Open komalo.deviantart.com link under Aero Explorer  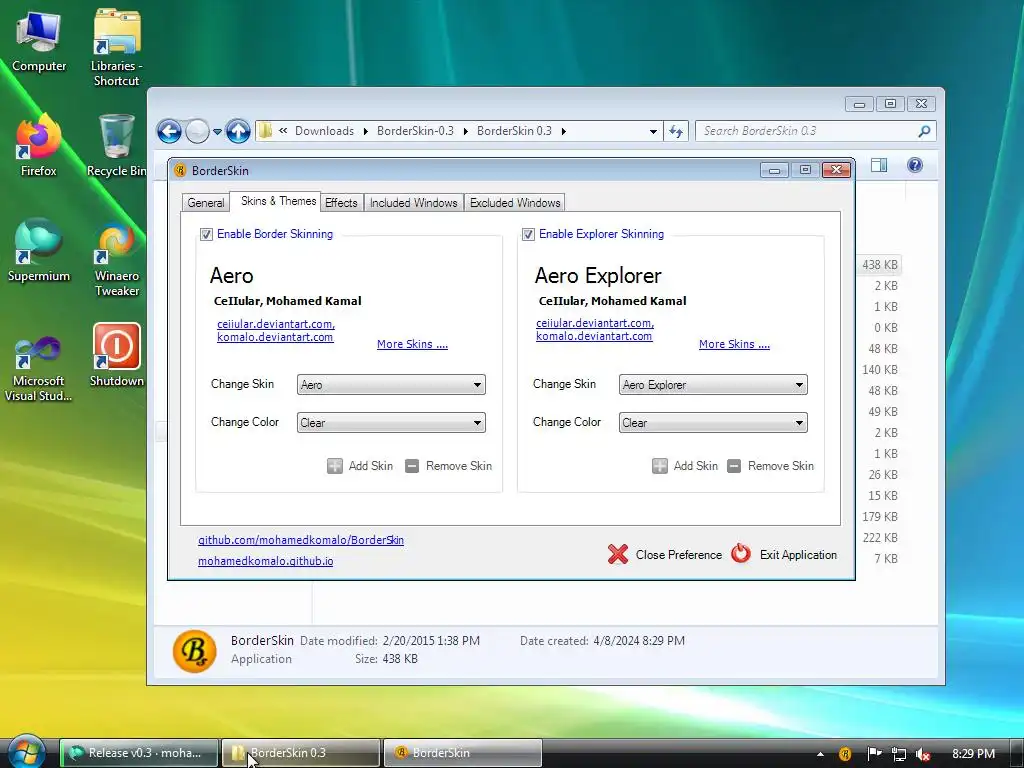coord(594,336)
